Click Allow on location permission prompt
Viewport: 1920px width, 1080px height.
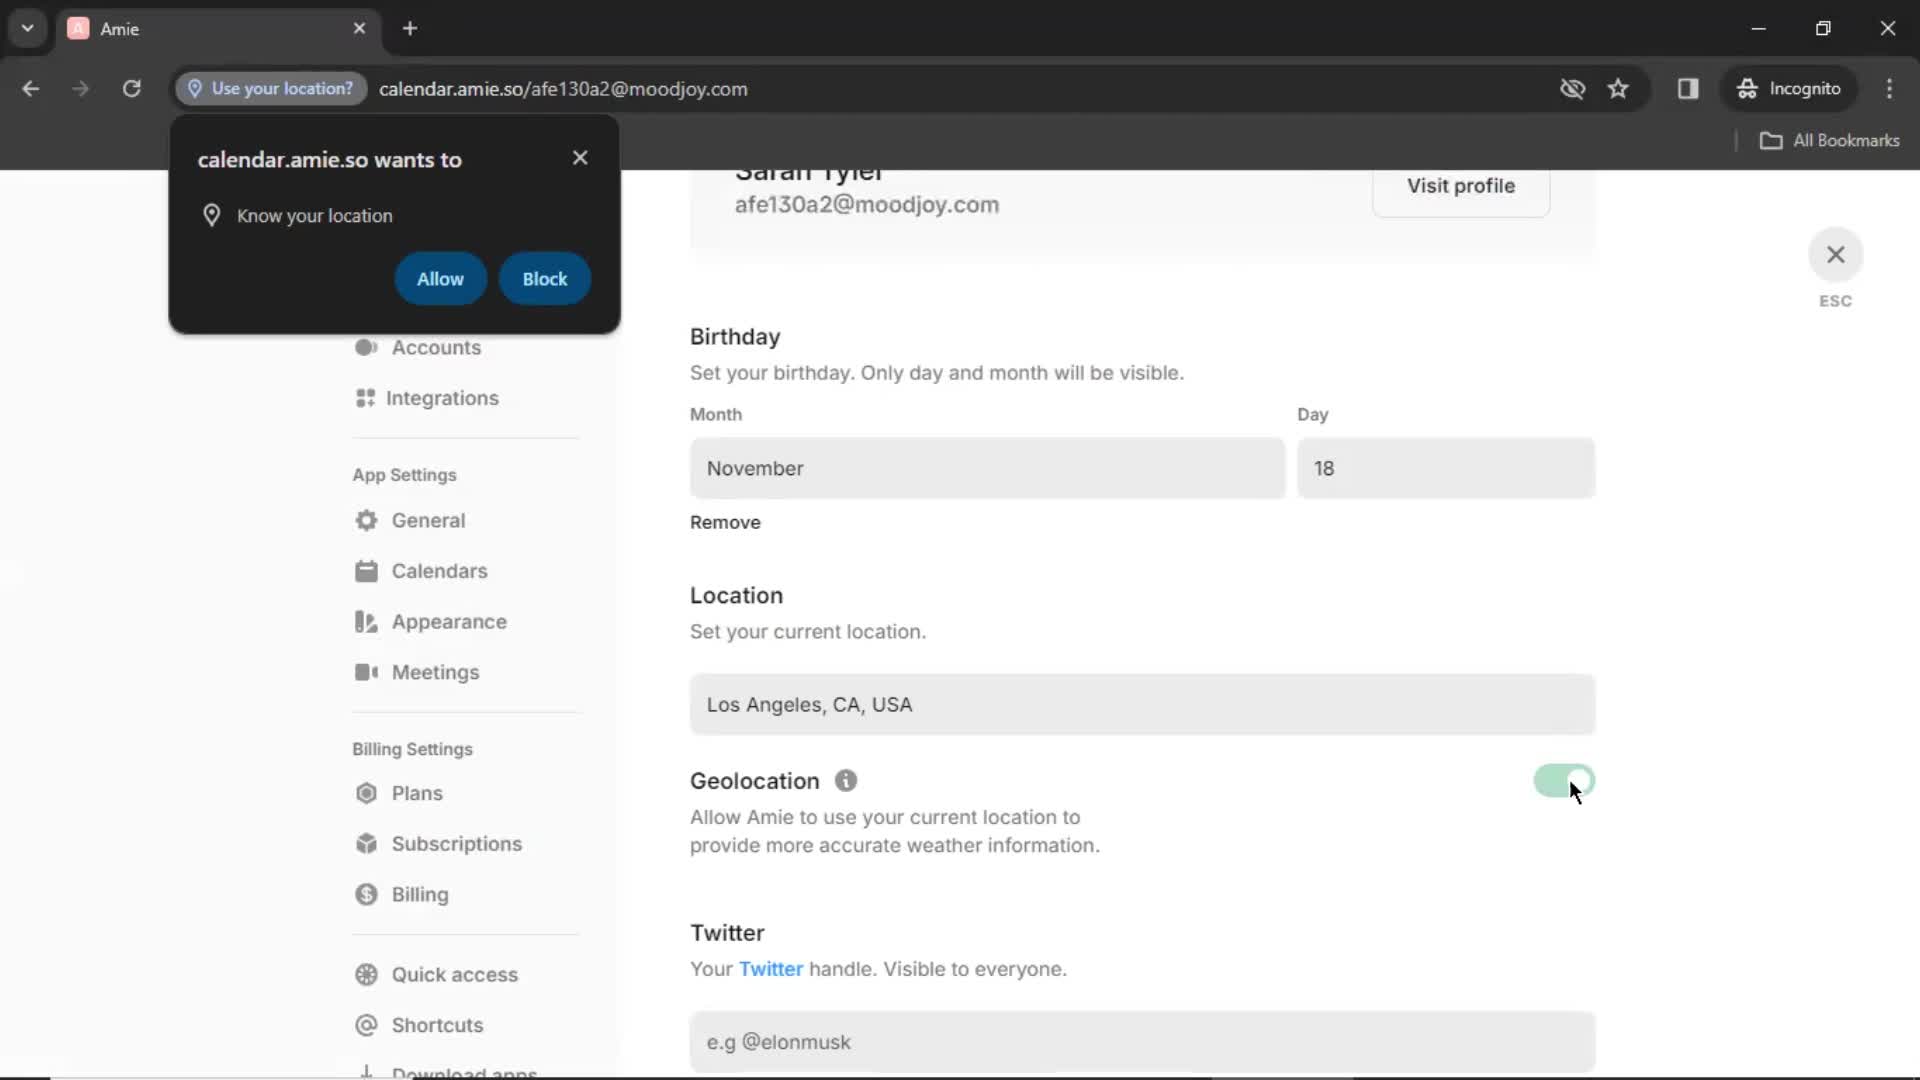[439, 278]
